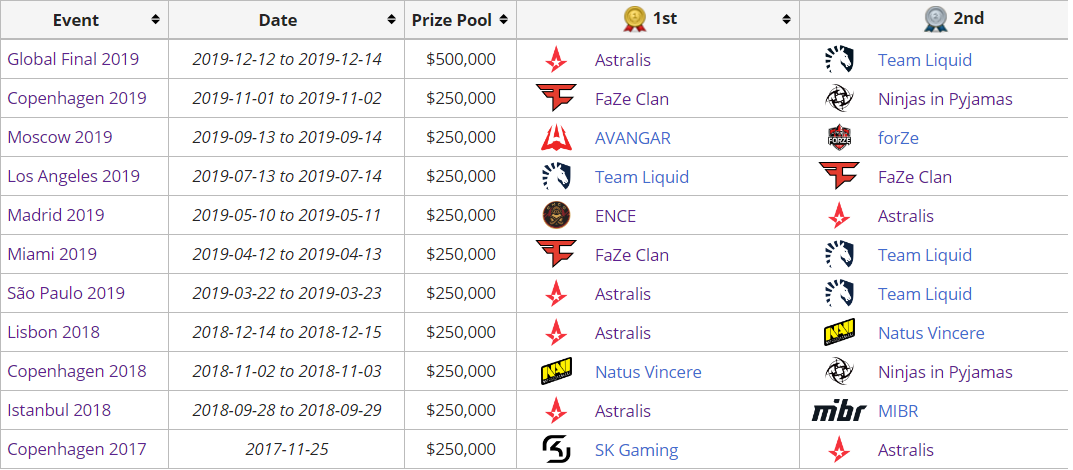Click the forZe logo in Moscow 2019 row
Screen dimensions: 1073x470
click(839, 138)
